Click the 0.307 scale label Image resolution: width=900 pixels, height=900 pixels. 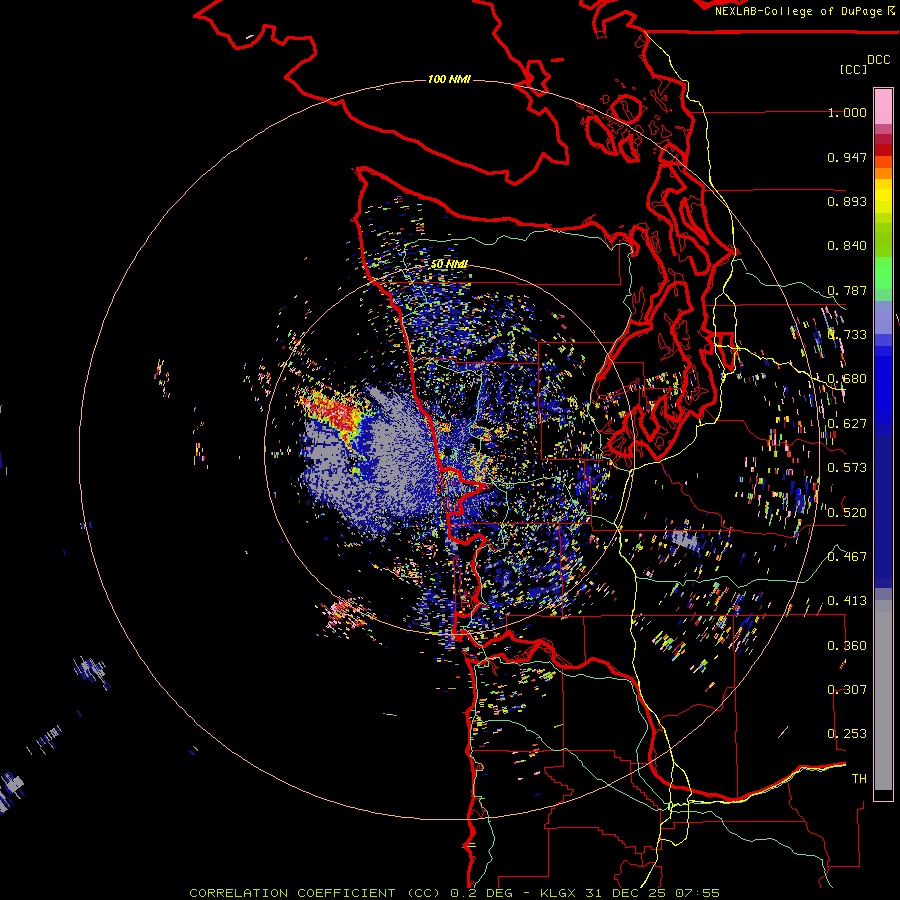847,690
